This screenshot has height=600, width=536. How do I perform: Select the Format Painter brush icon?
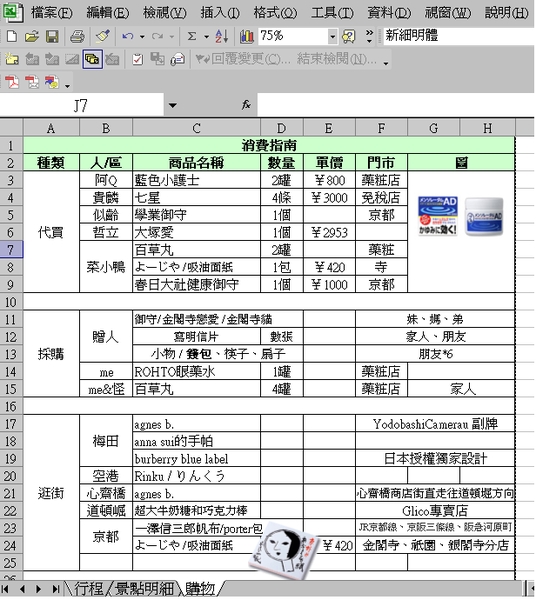[102, 37]
